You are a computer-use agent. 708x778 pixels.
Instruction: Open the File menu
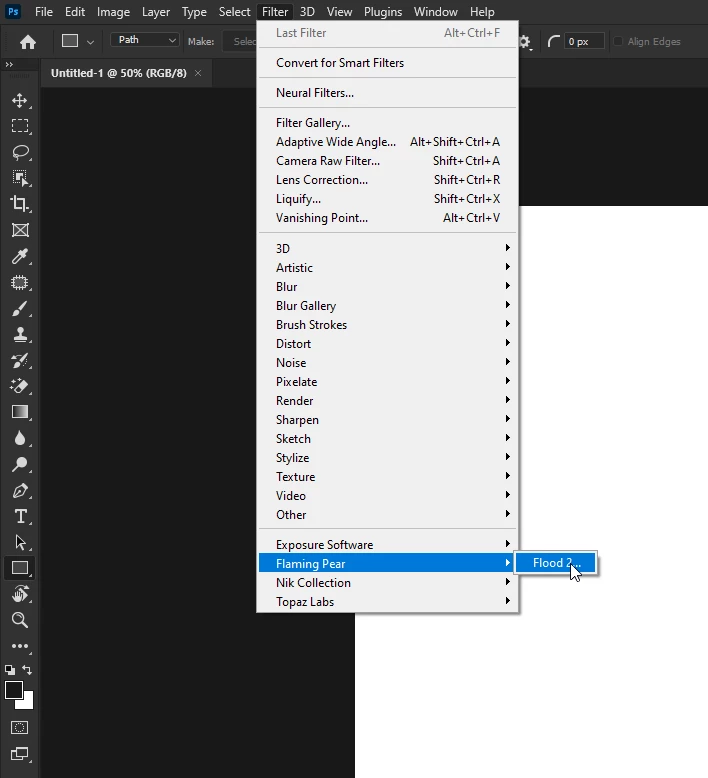44,11
